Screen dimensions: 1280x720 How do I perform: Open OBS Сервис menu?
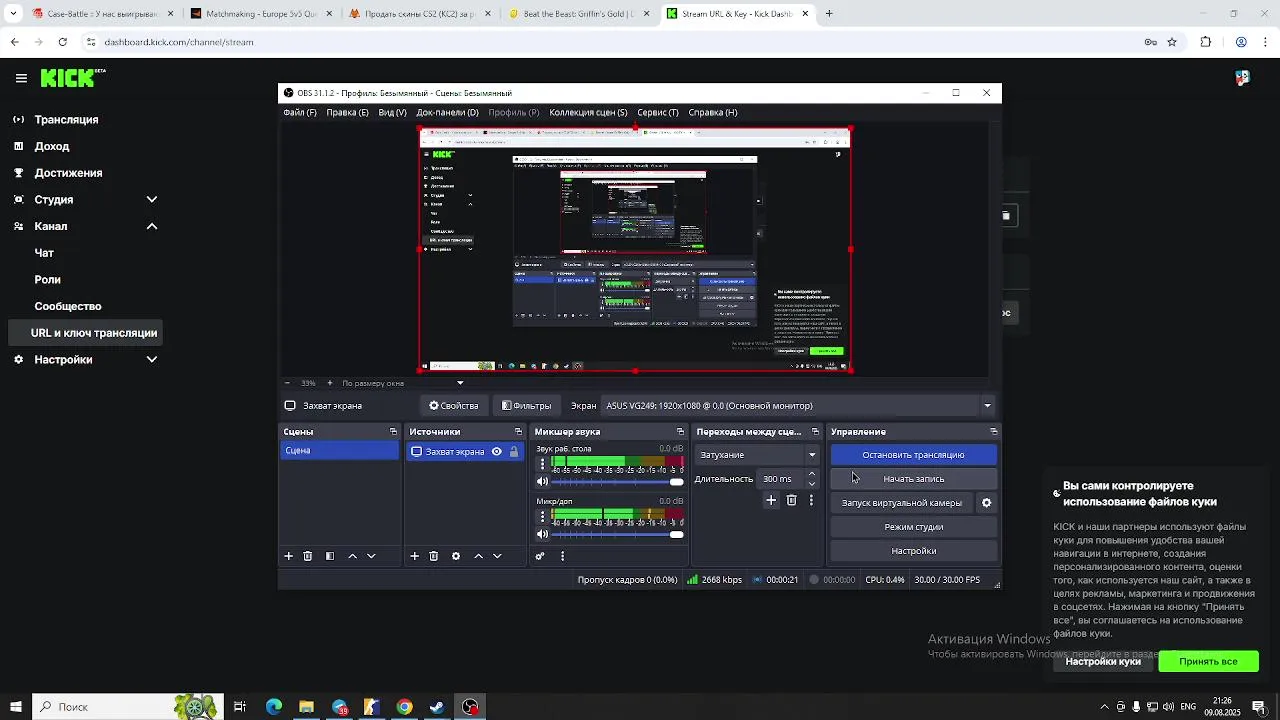(657, 112)
